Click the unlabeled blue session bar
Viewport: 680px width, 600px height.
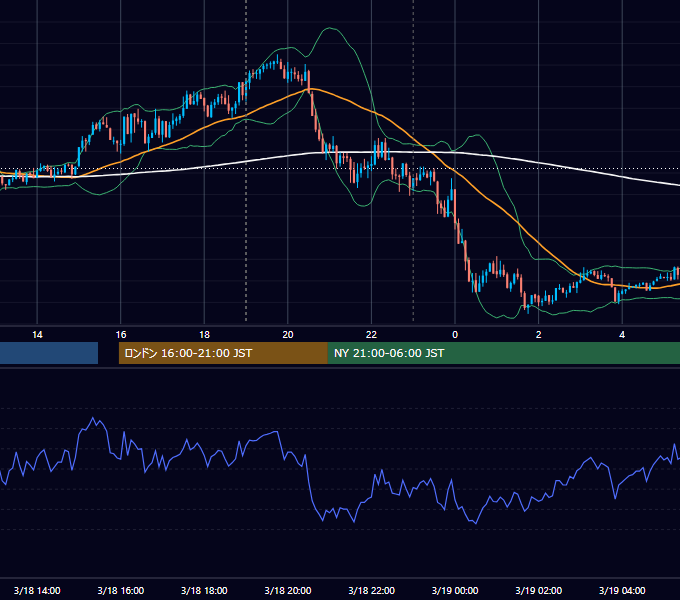(49, 353)
